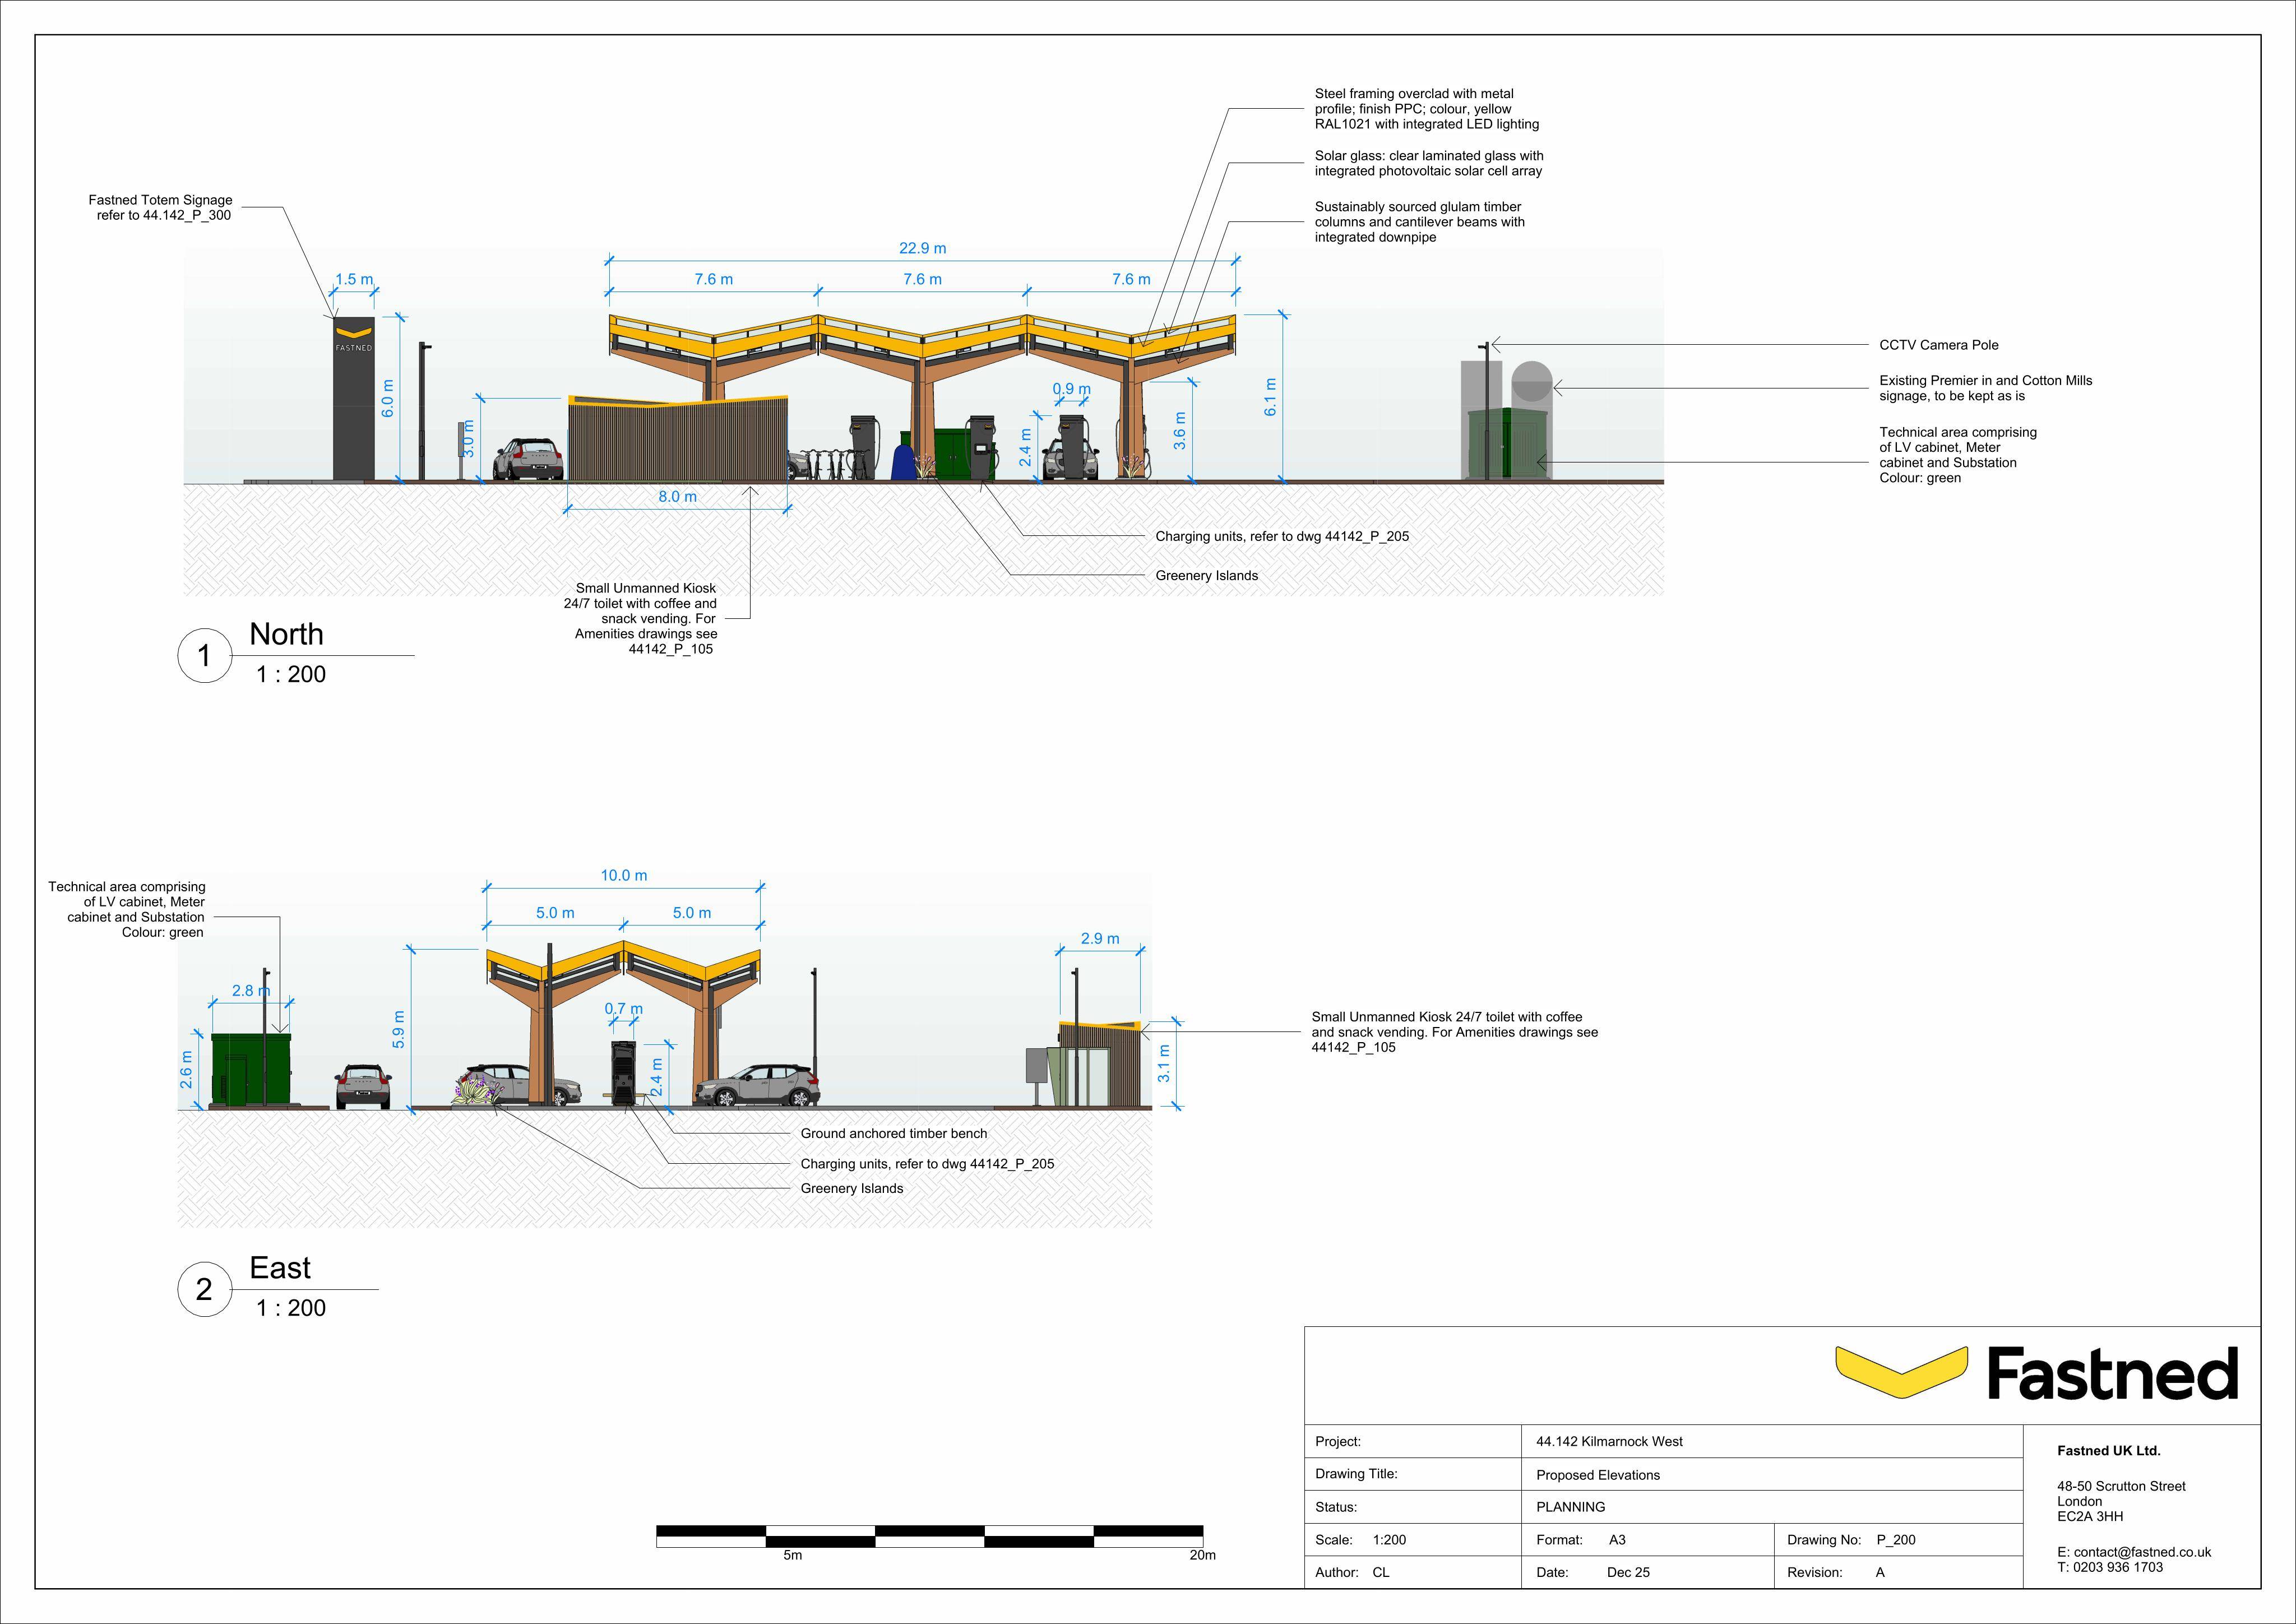
Task: Click the 'North' view title
Action: [x=286, y=634]
